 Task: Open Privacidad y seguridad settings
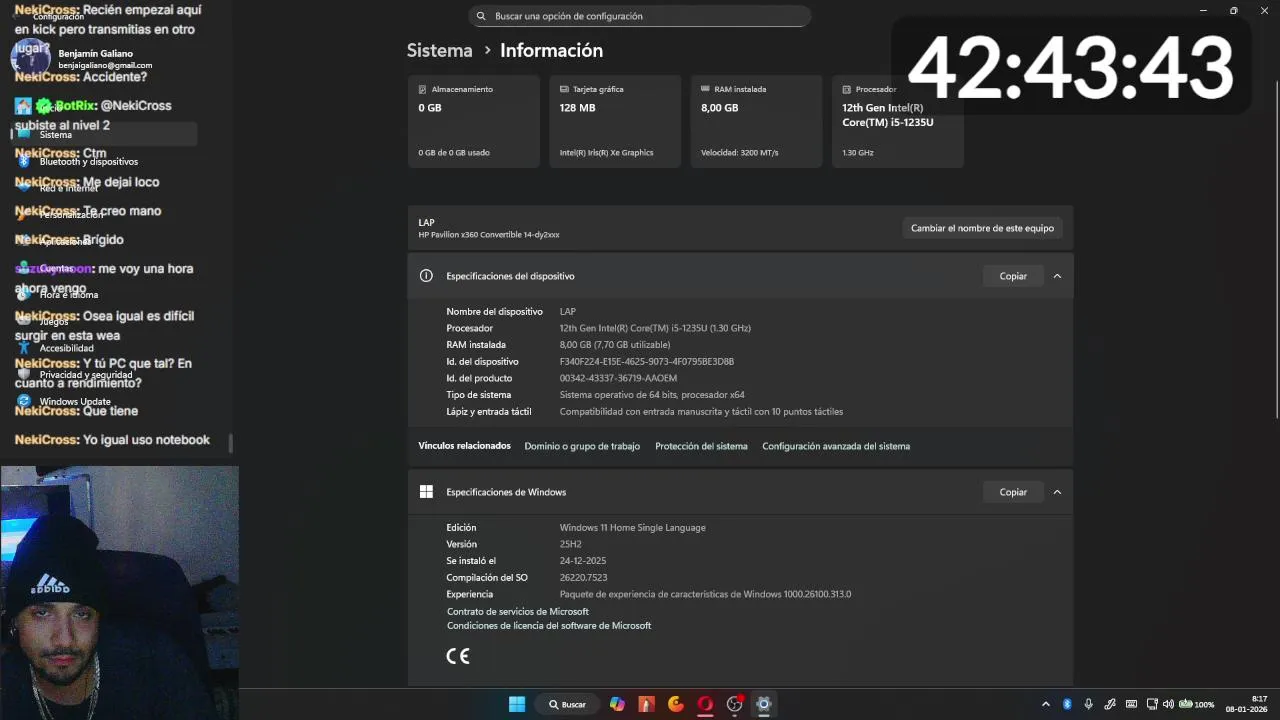click(x=86, y=375)
